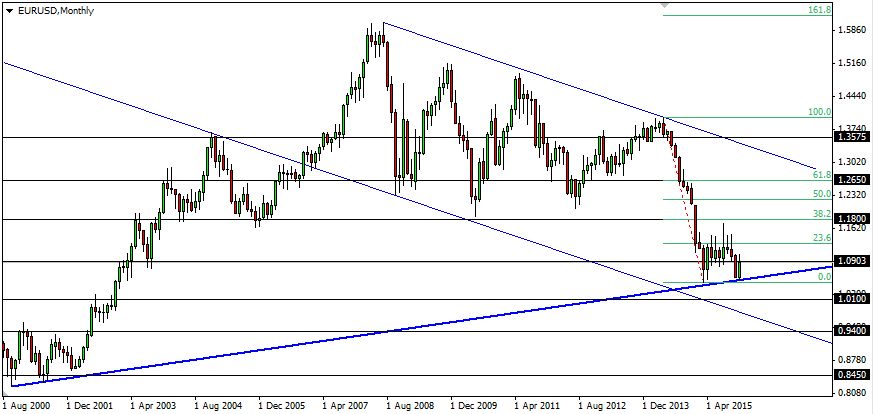873x414 pixels.
Task: Click the 38.2 Fibonacci retracement label
Action: pos(822,213)
